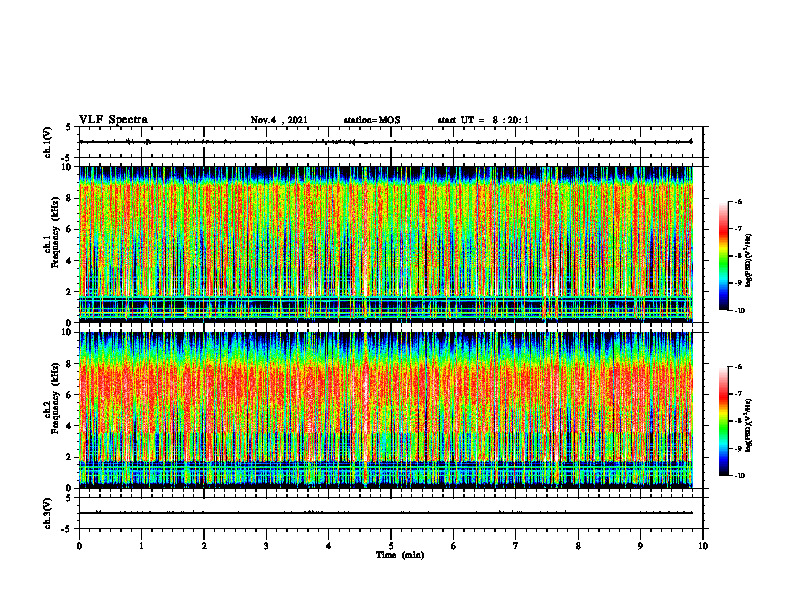
Task: Click the "8" tick on the time axis
Action: [578, 546]
